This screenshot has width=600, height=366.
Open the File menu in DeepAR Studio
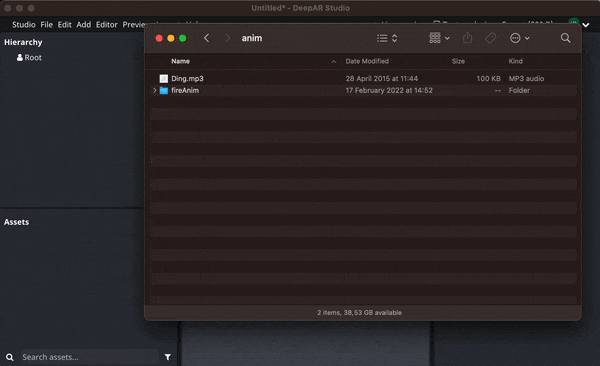point(46,25)
